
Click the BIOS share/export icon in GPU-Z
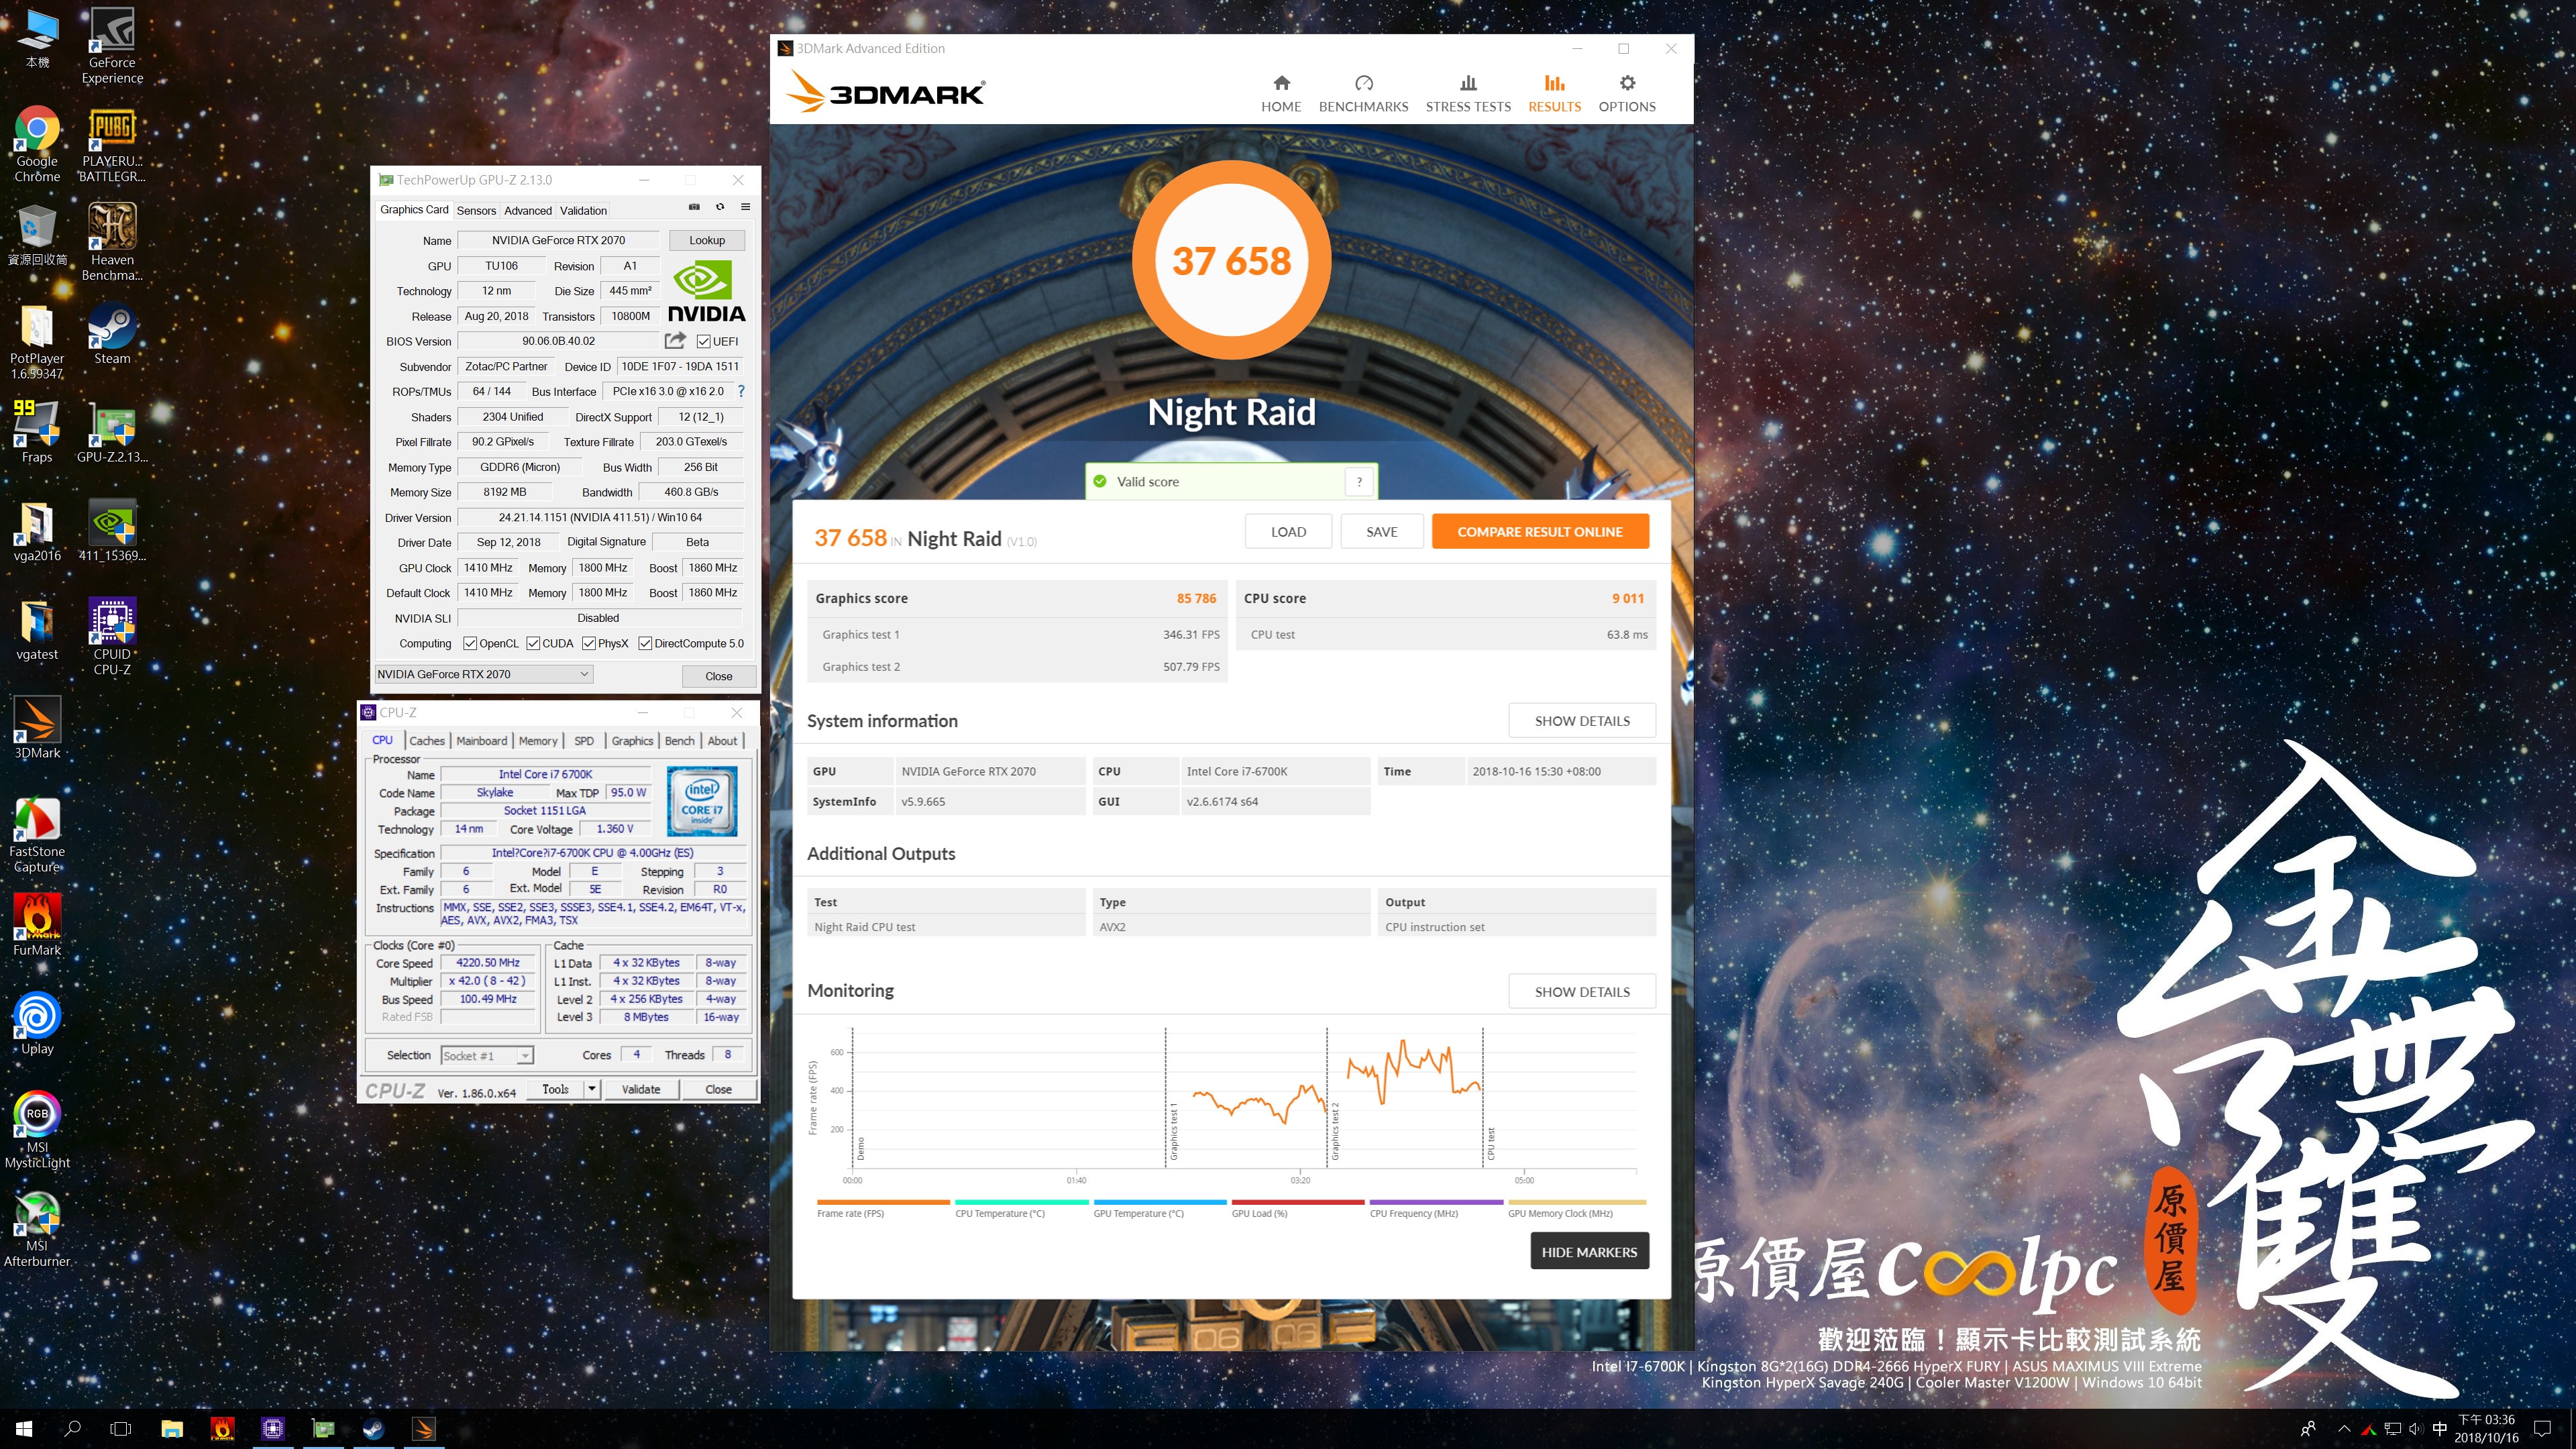676,340
